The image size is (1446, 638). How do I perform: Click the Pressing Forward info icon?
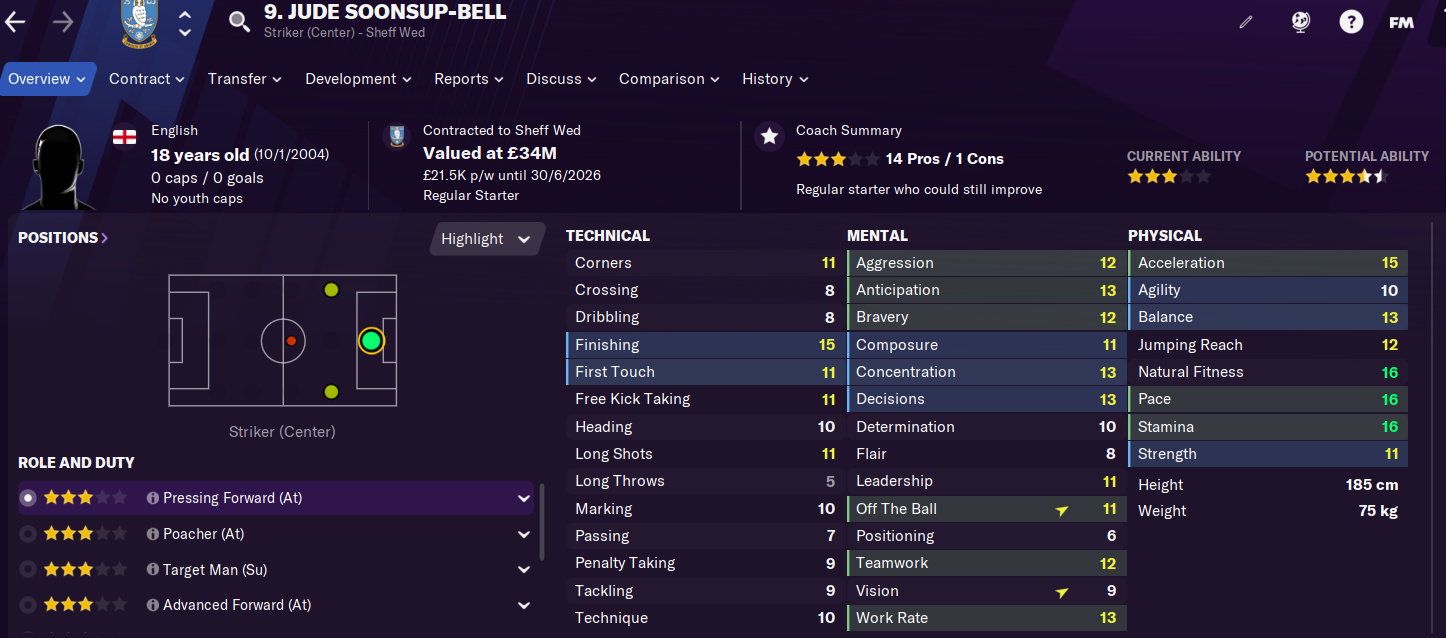(x=153, y=498)
